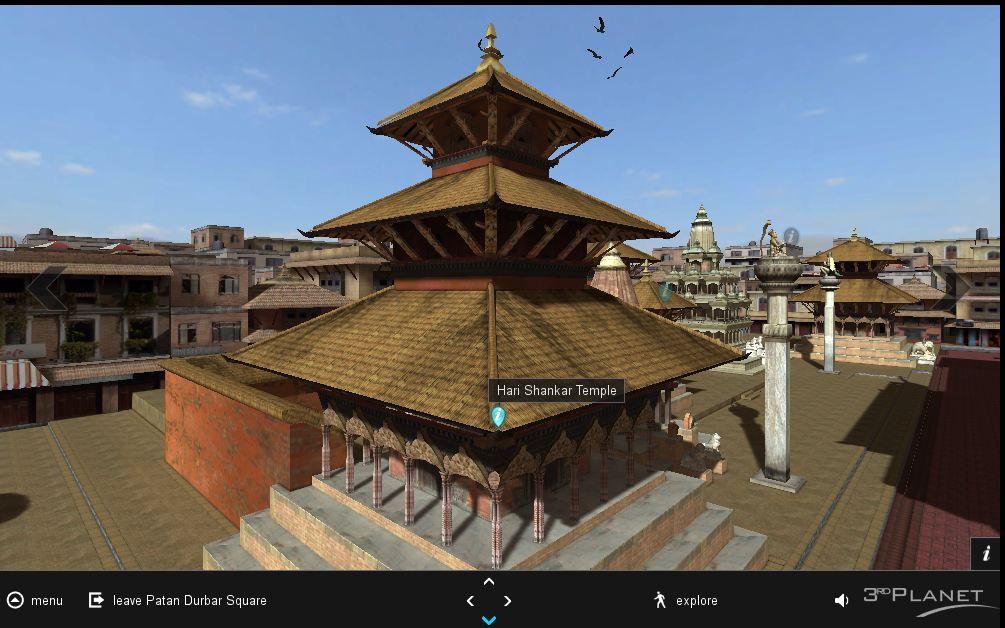Leave Patan Durbar Square
1005x628 pixels.
178,600
